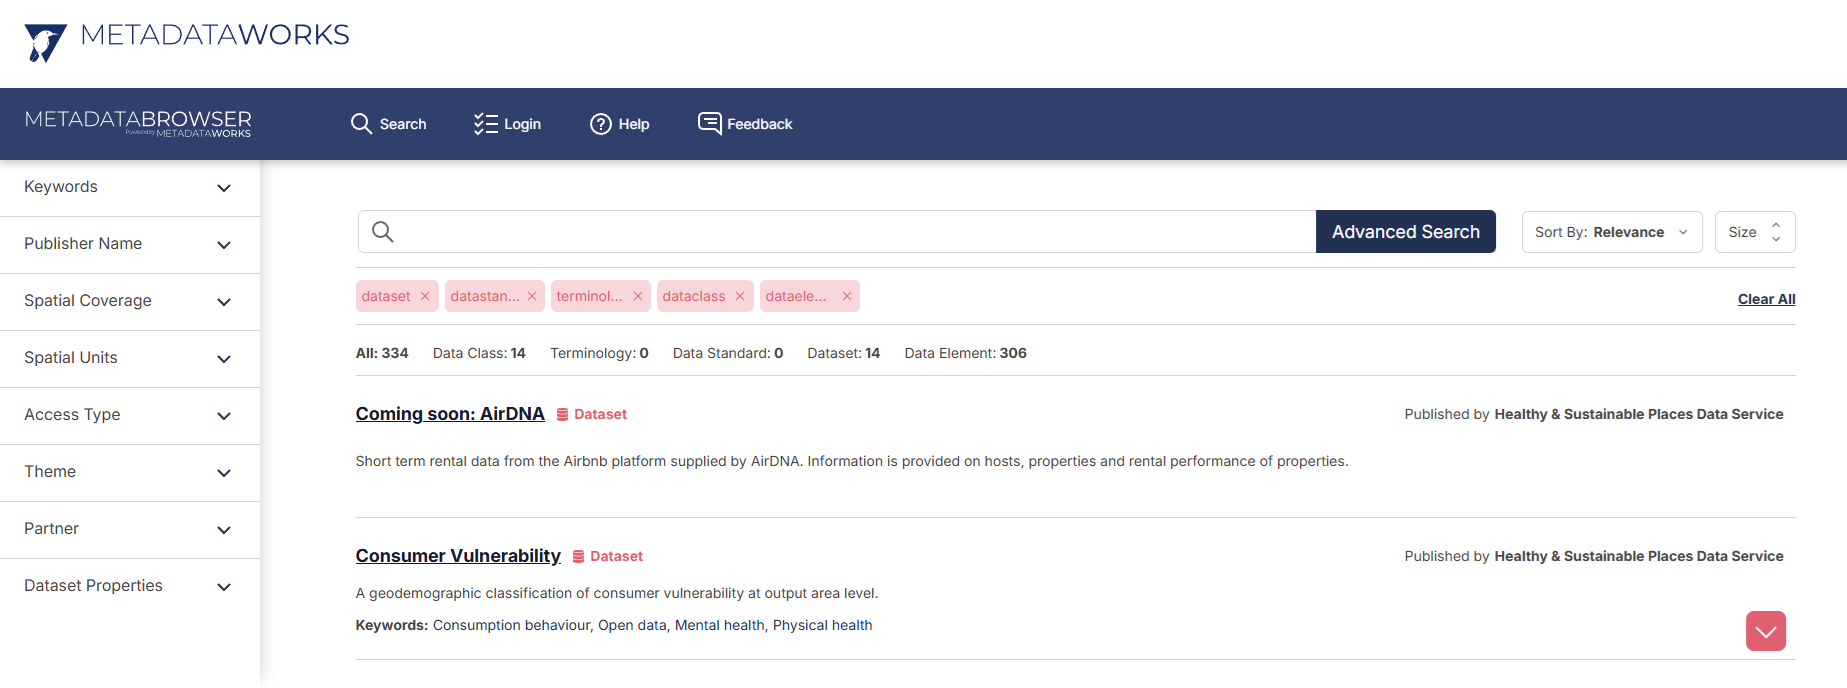Viewport: 1847px width, 688px height.
Task: Click the Login checklist icon
Action: tap(485, 123)
